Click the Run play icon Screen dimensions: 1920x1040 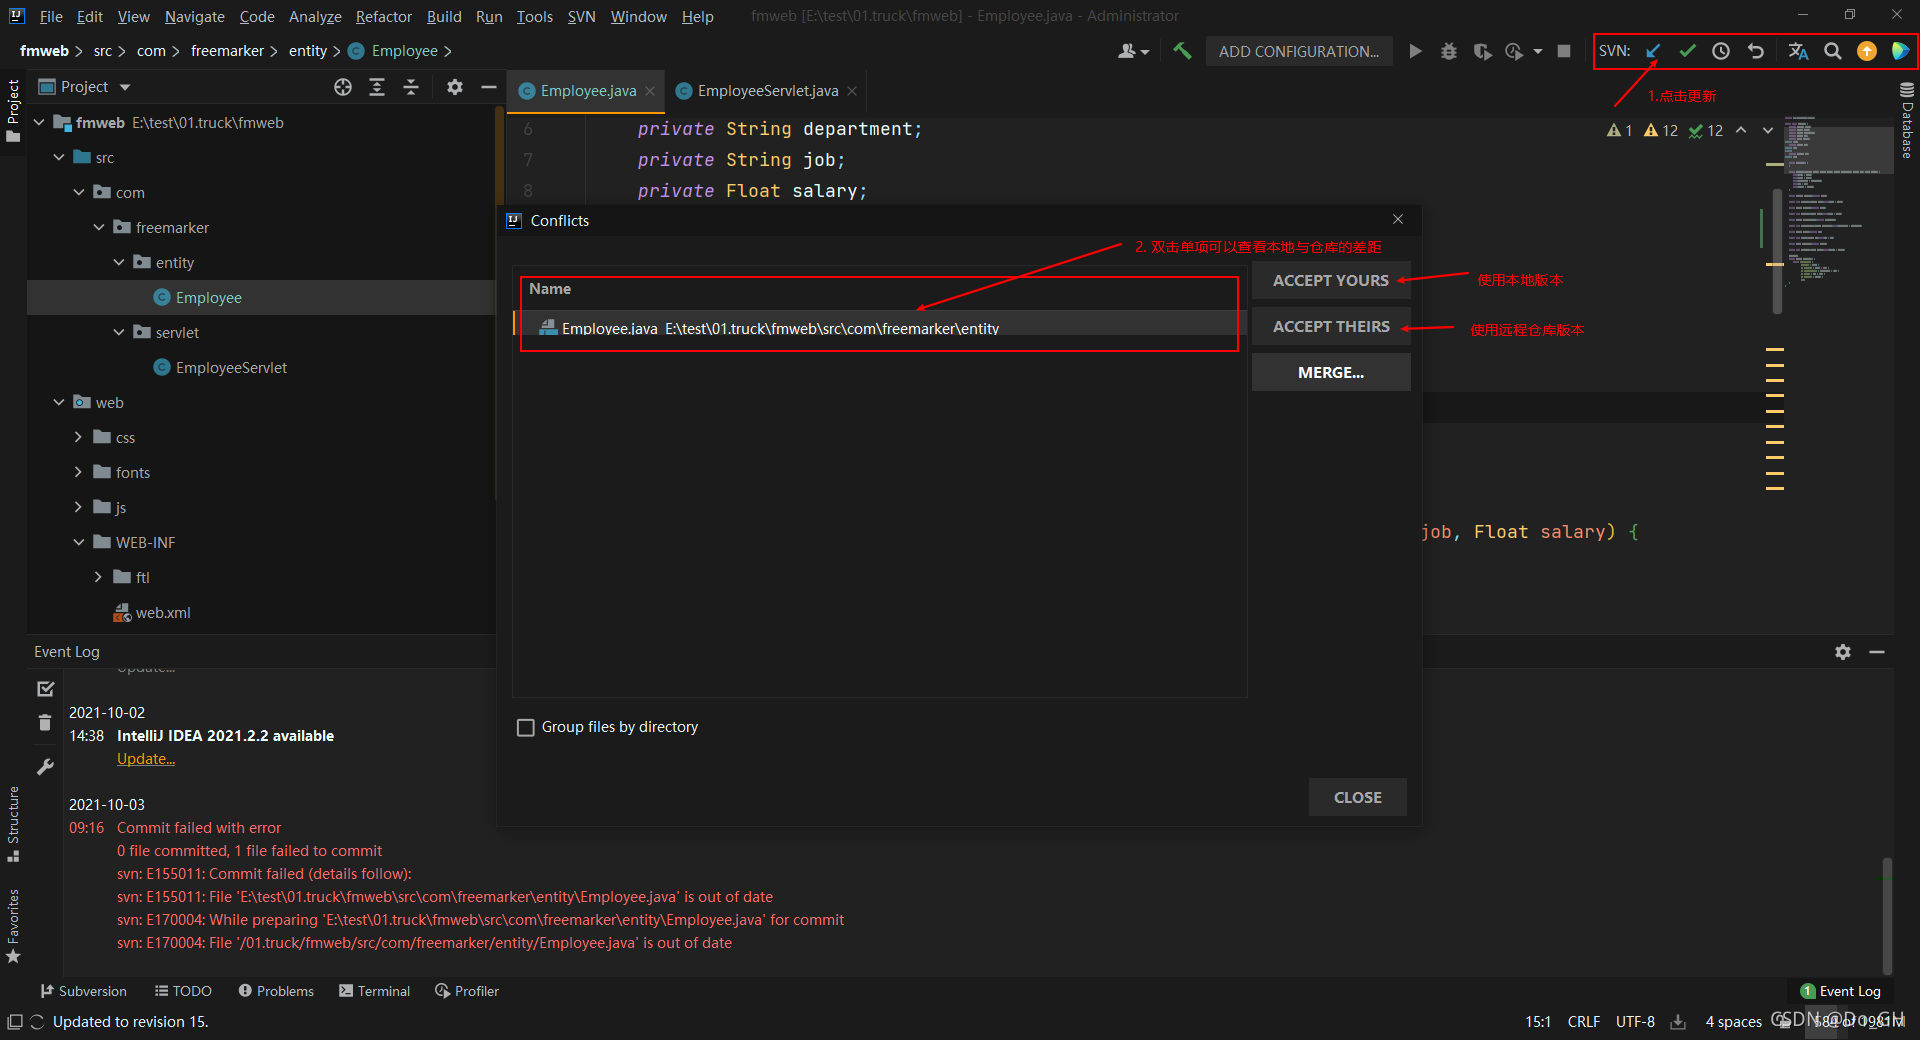[x=1415, y=51]
